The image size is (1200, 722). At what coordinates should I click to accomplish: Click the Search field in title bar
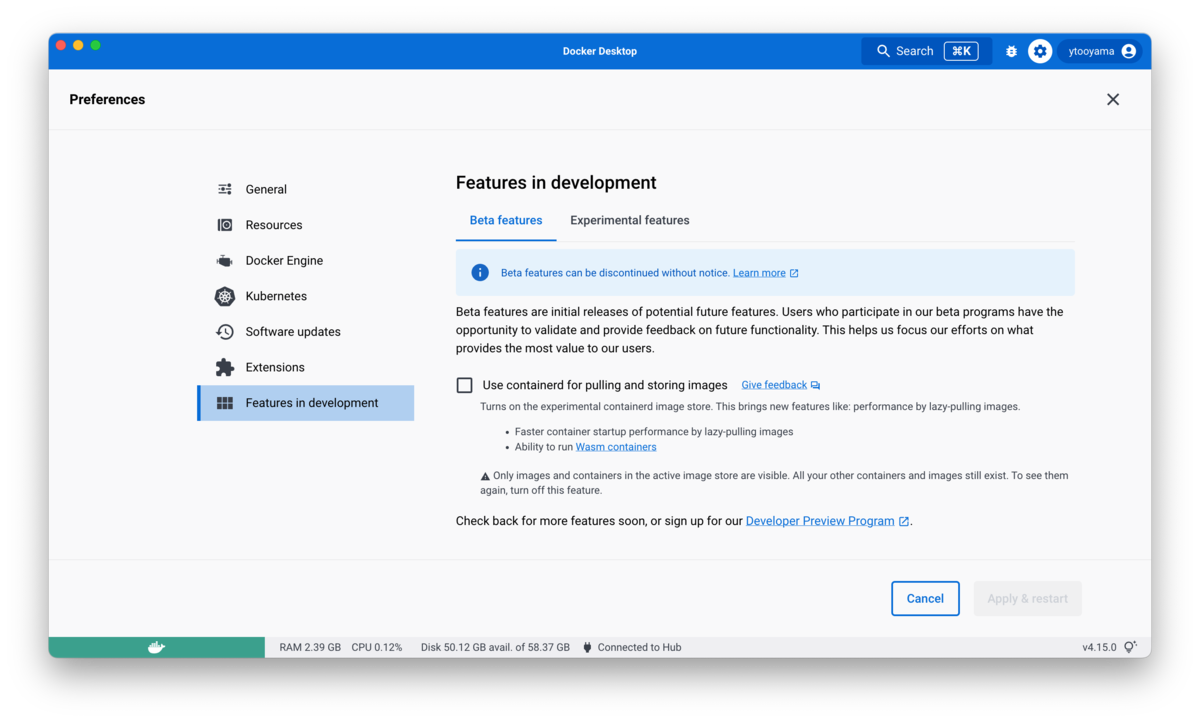click(927, 51)
